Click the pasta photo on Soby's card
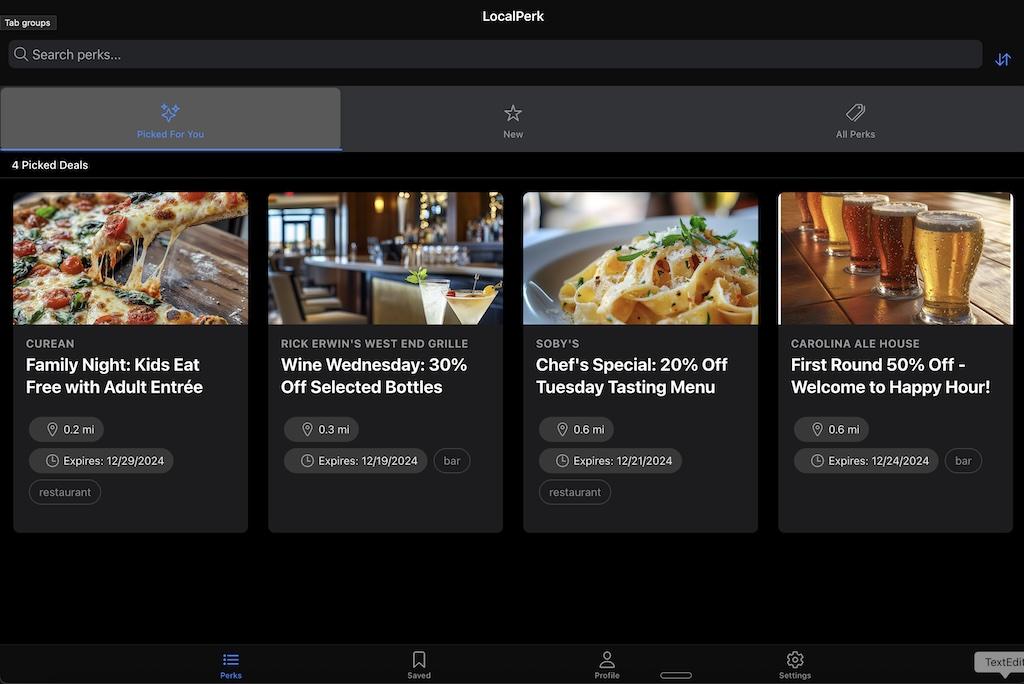Image resolution: width=1024 pixels, height=684 pixels. click(x=641, y=258)
